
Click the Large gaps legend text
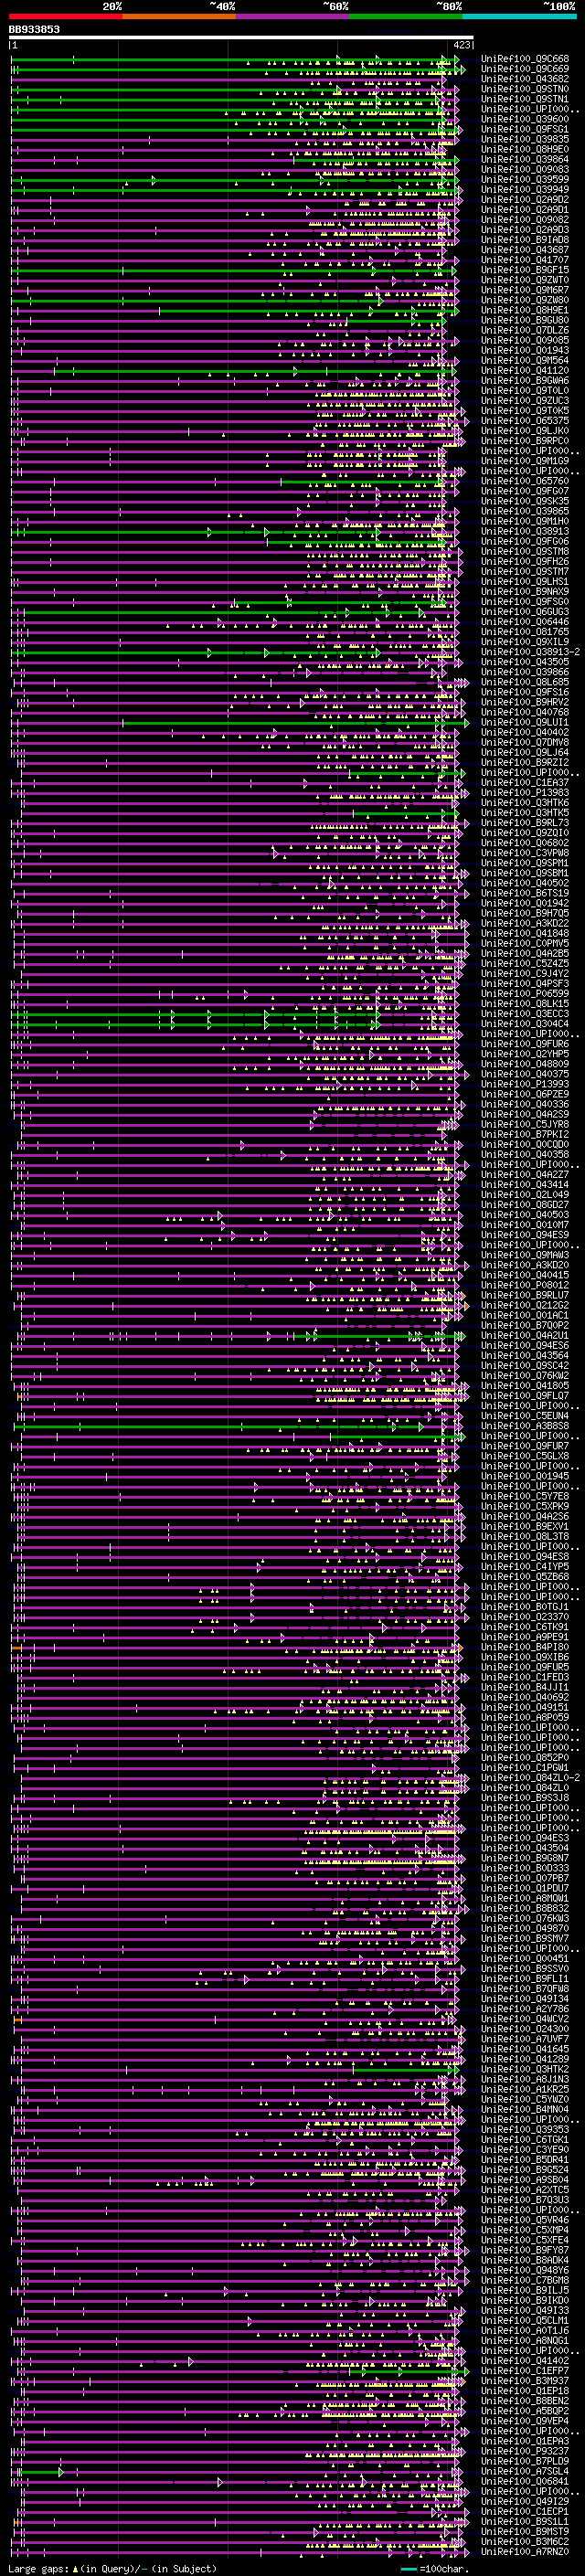pyautogui.click(x=112, y=2568)
